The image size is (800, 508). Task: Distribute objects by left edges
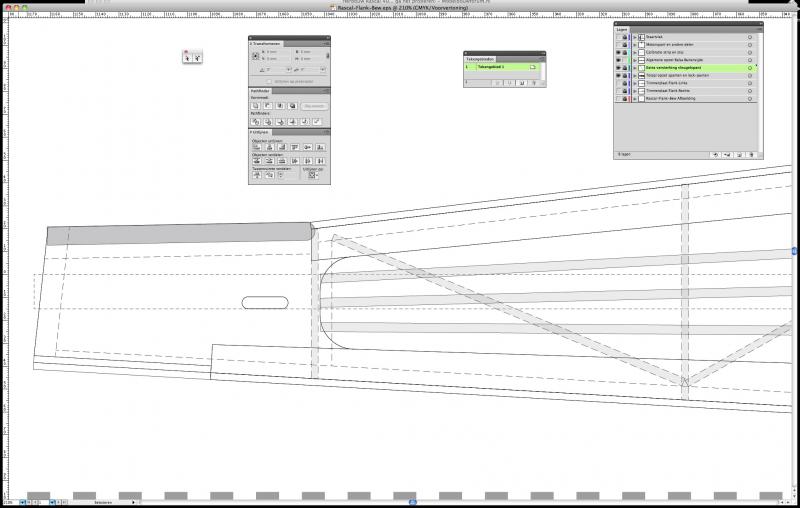295,161
